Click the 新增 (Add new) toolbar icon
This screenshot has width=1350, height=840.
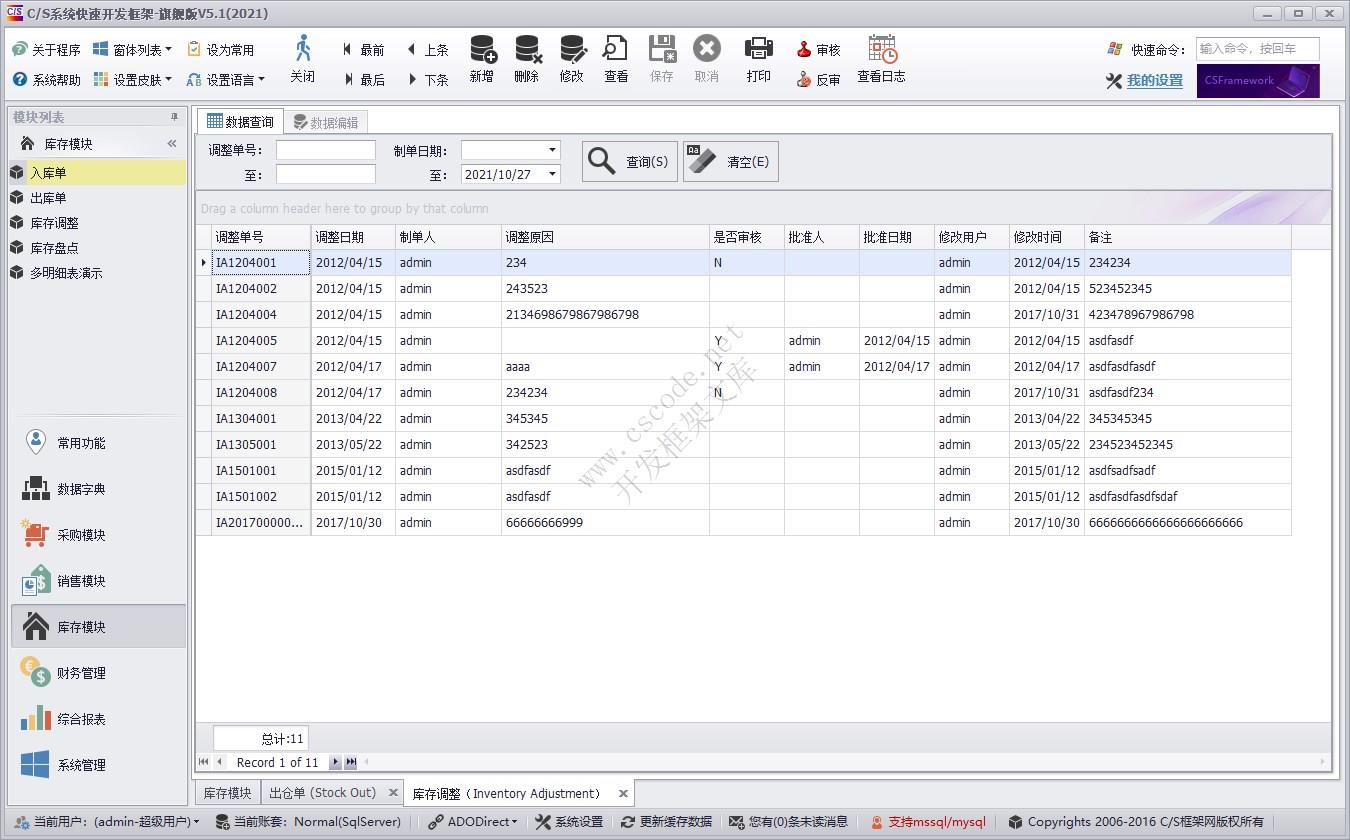pos(482,50)
